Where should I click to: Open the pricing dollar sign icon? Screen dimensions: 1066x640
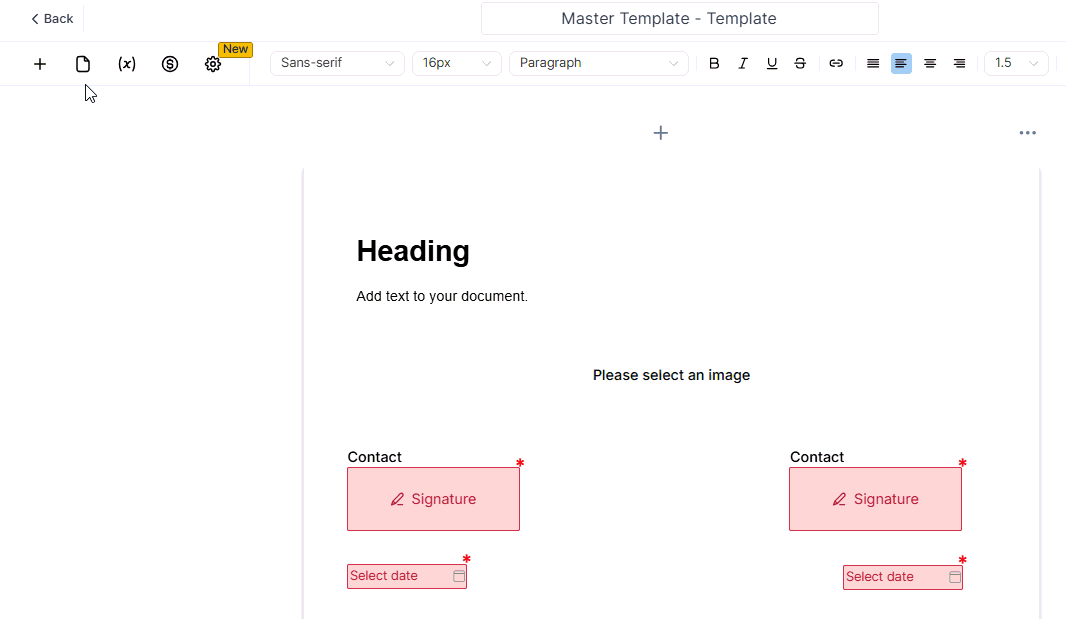click(170, 64)
